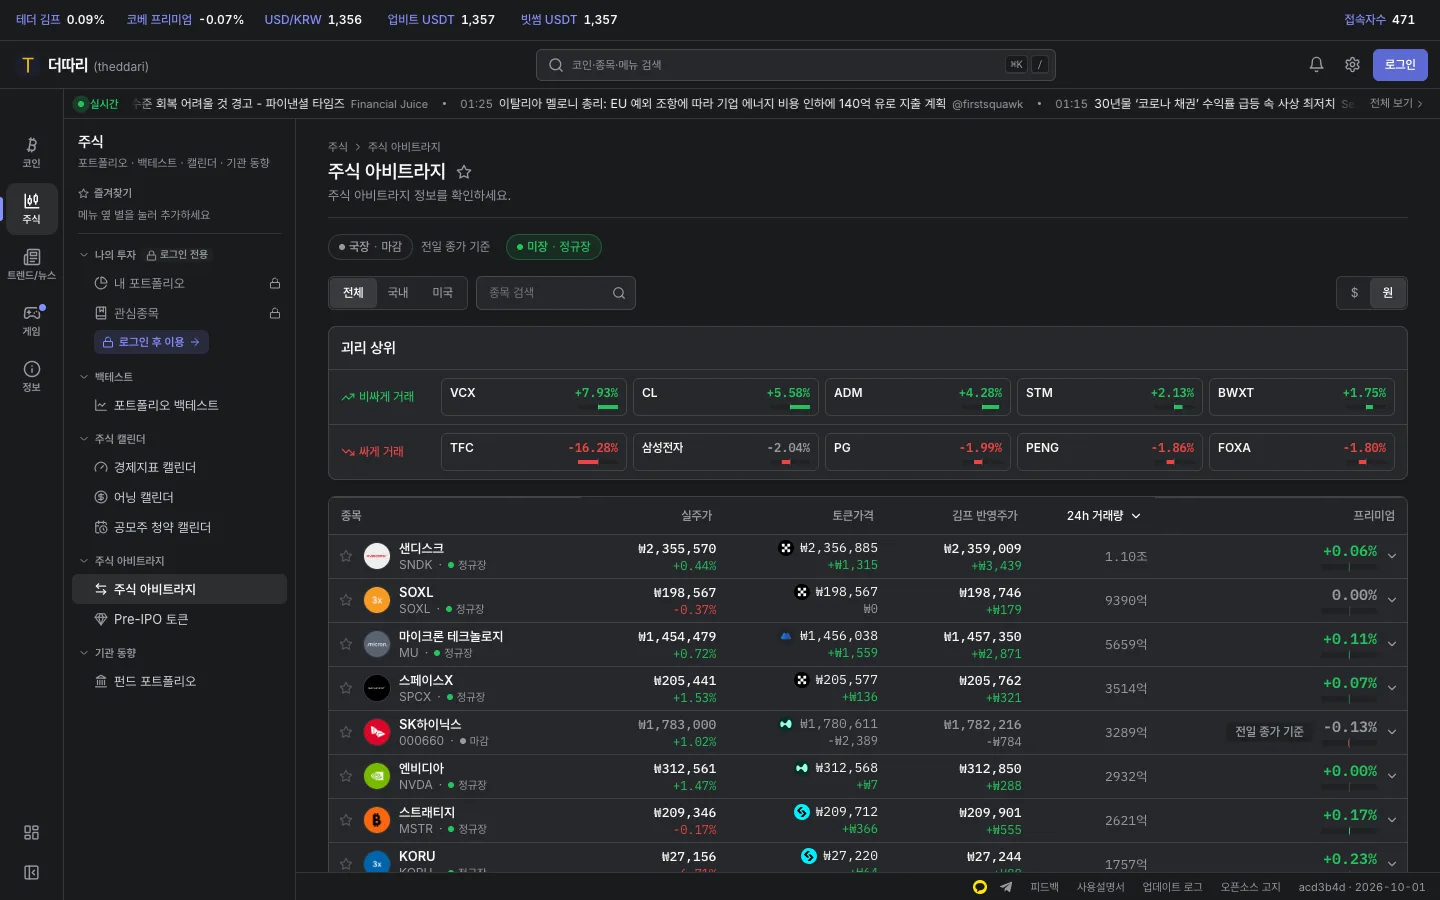Click the 실시간 live indicator on the news ticker
Screen dimensions: 1440x900
coord(97,104)
